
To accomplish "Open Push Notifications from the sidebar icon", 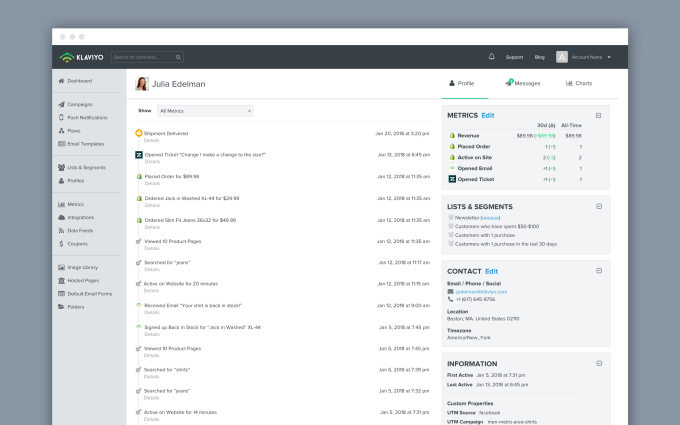I will tap(62, 117).
